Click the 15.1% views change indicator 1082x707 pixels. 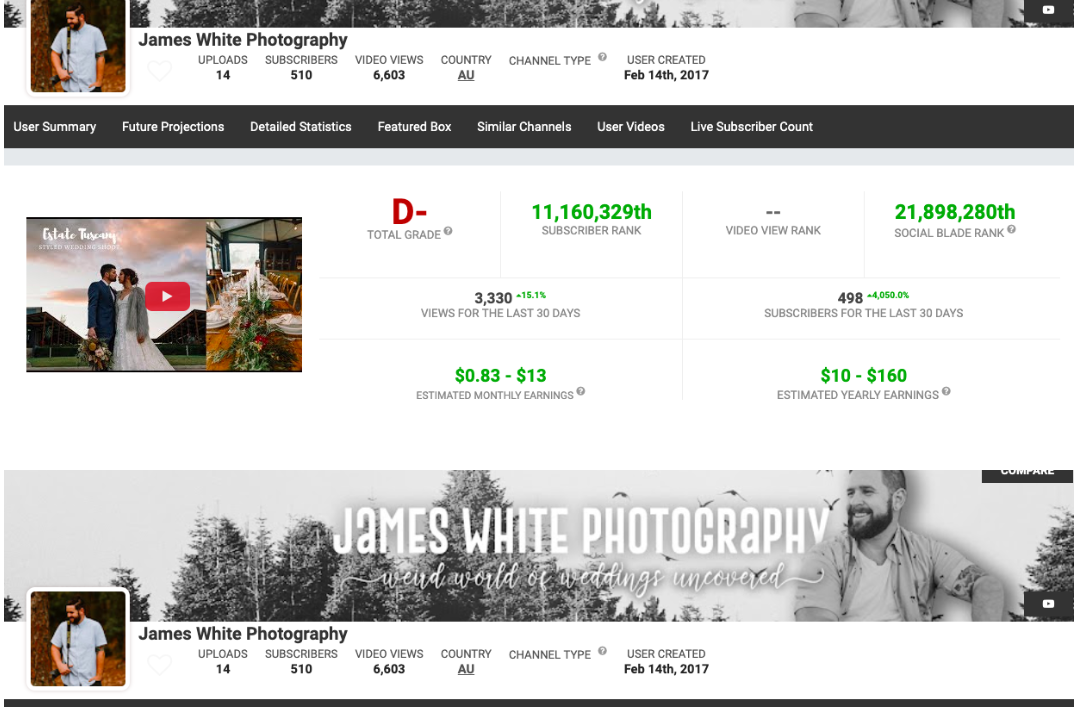point(531,295)
